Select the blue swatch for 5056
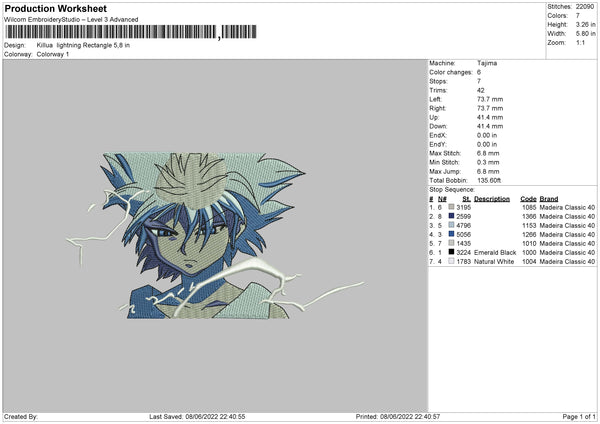The image size is (600, 424). (451, 234)
